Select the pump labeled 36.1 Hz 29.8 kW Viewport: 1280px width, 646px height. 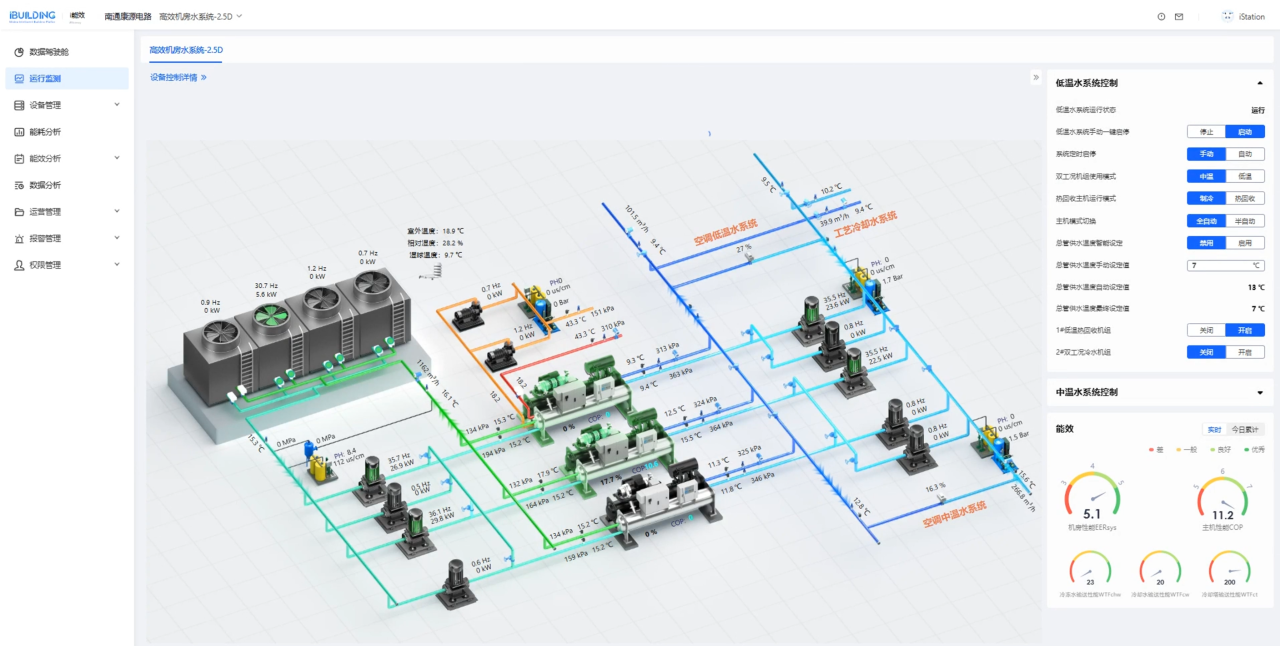(x=417, y=531)
